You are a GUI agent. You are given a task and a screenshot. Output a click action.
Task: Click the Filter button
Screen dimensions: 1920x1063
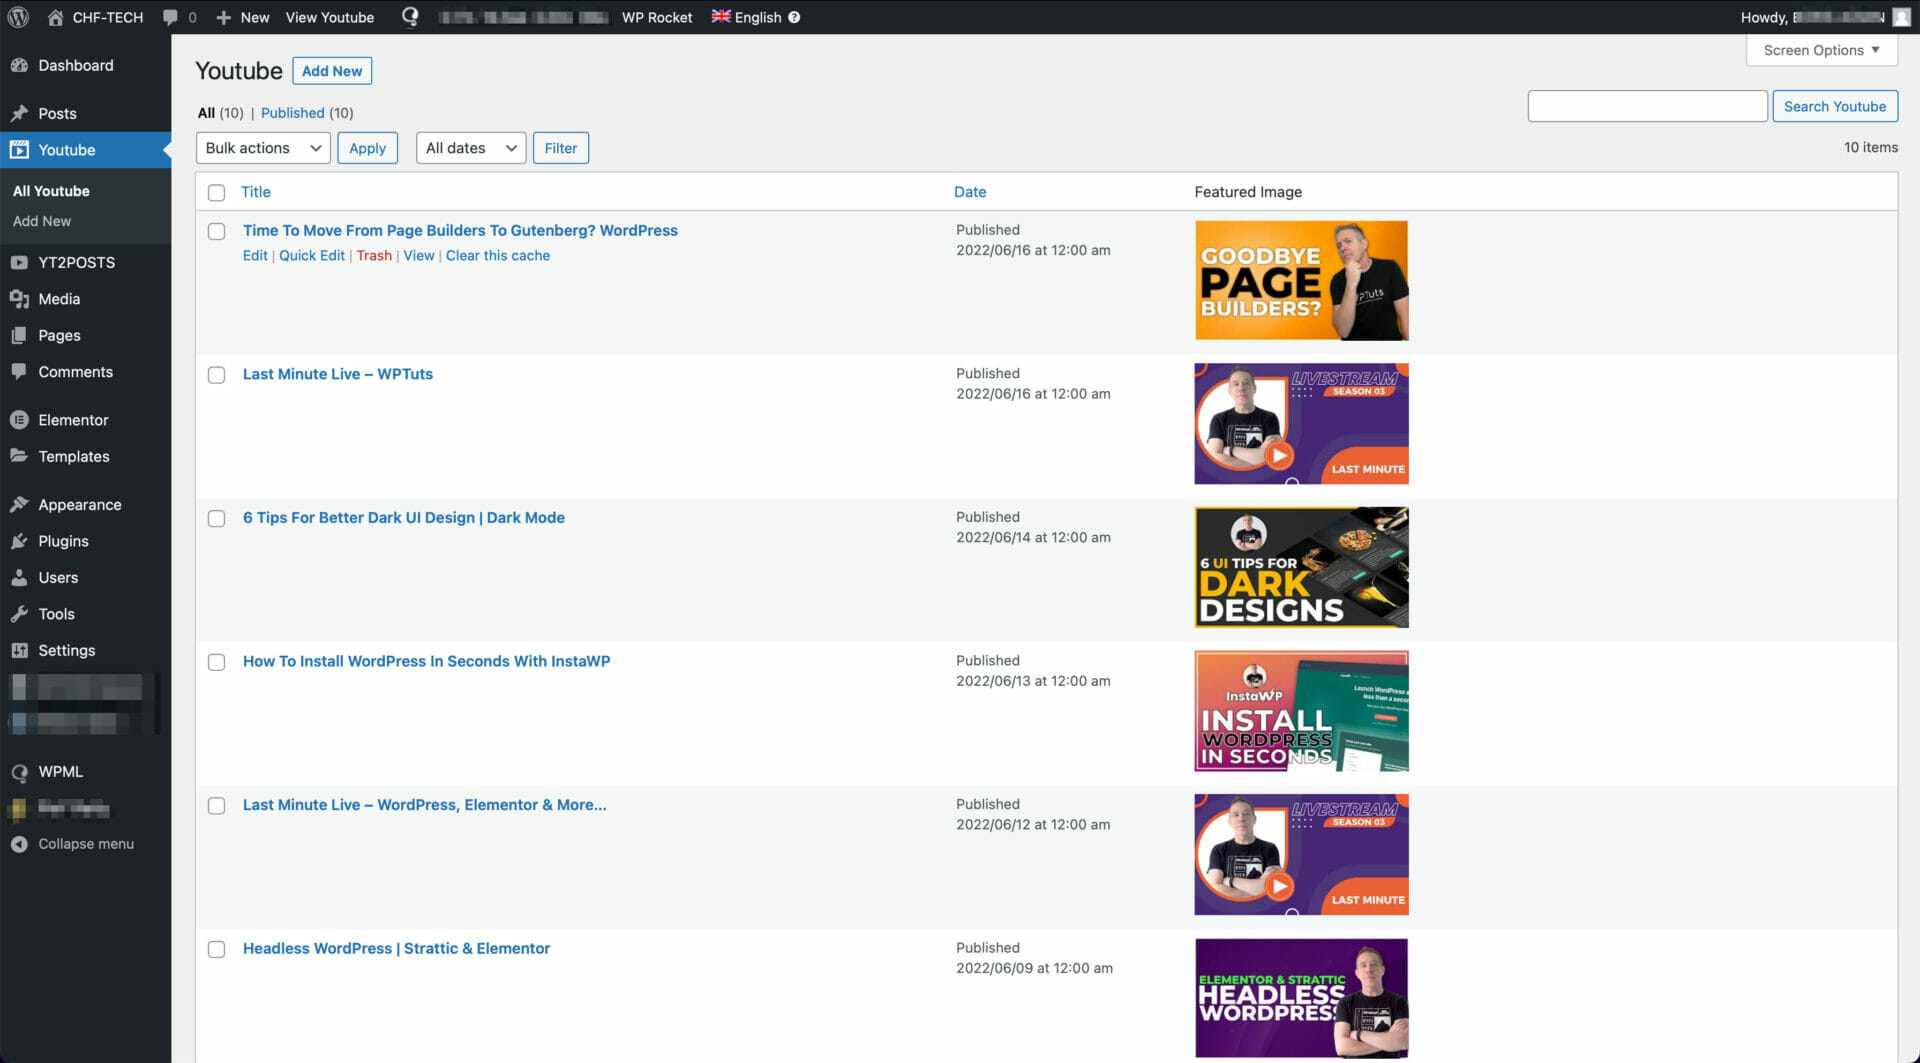pyautogui.click(x=561, y=148)
